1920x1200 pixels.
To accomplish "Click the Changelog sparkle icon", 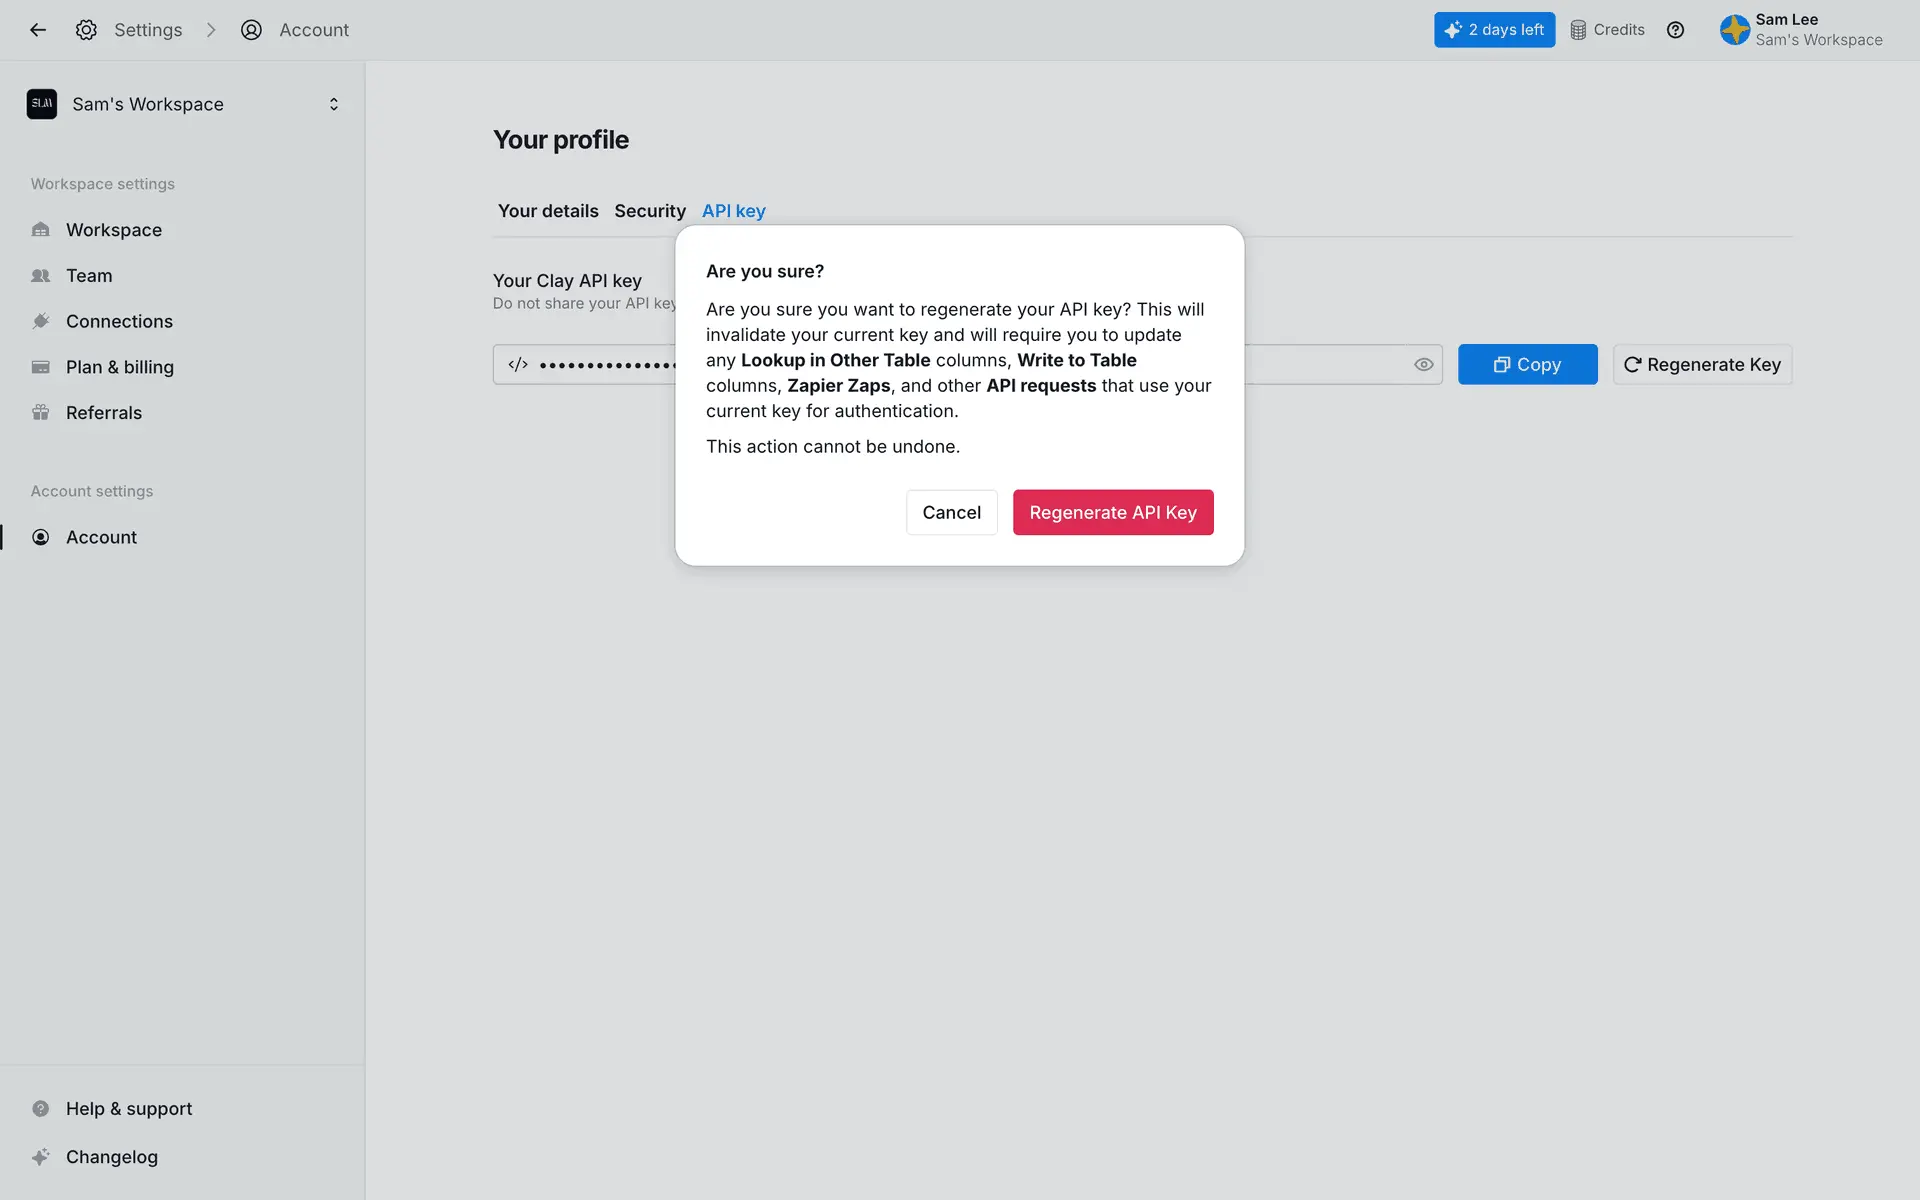I will 41,1157.
